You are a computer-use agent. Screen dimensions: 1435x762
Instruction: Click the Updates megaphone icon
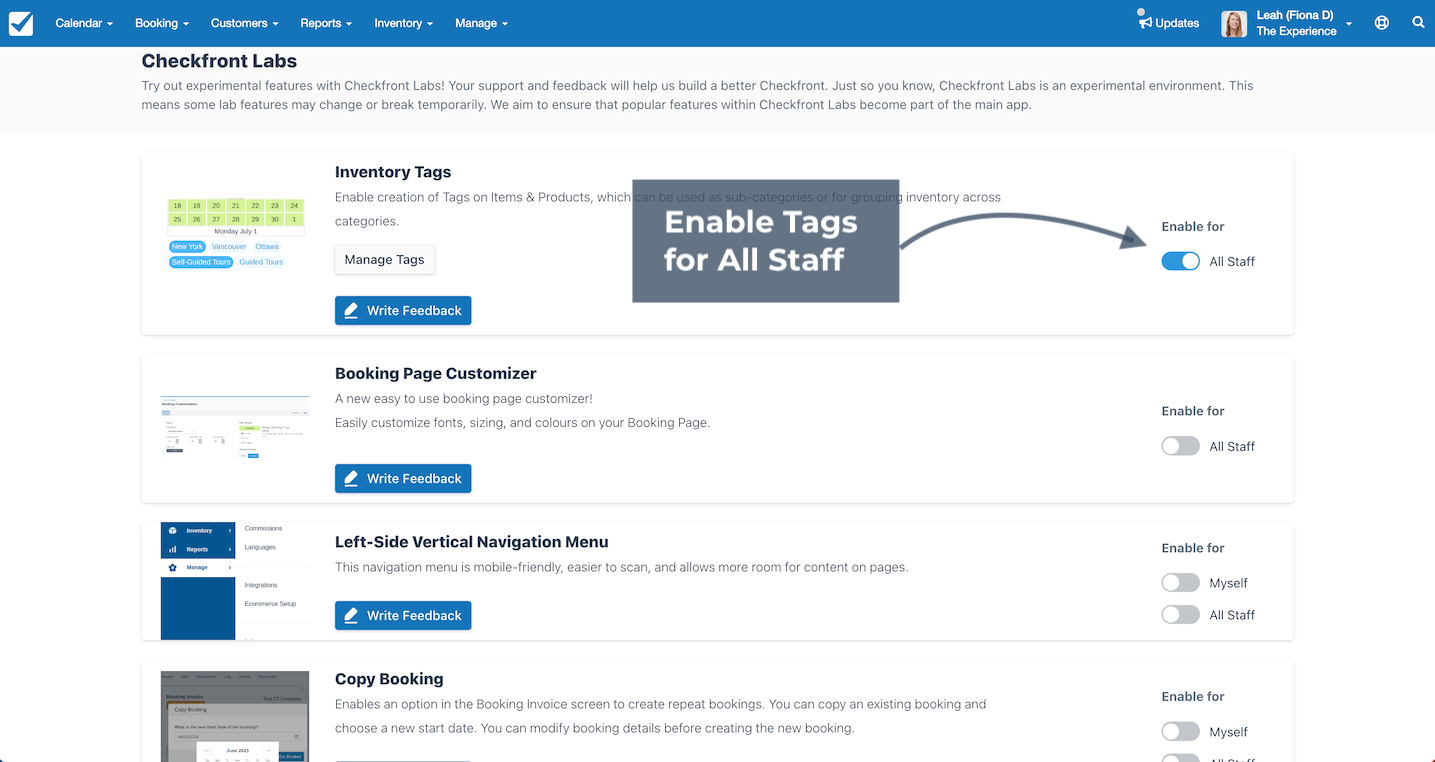(x=1145, y=21)
